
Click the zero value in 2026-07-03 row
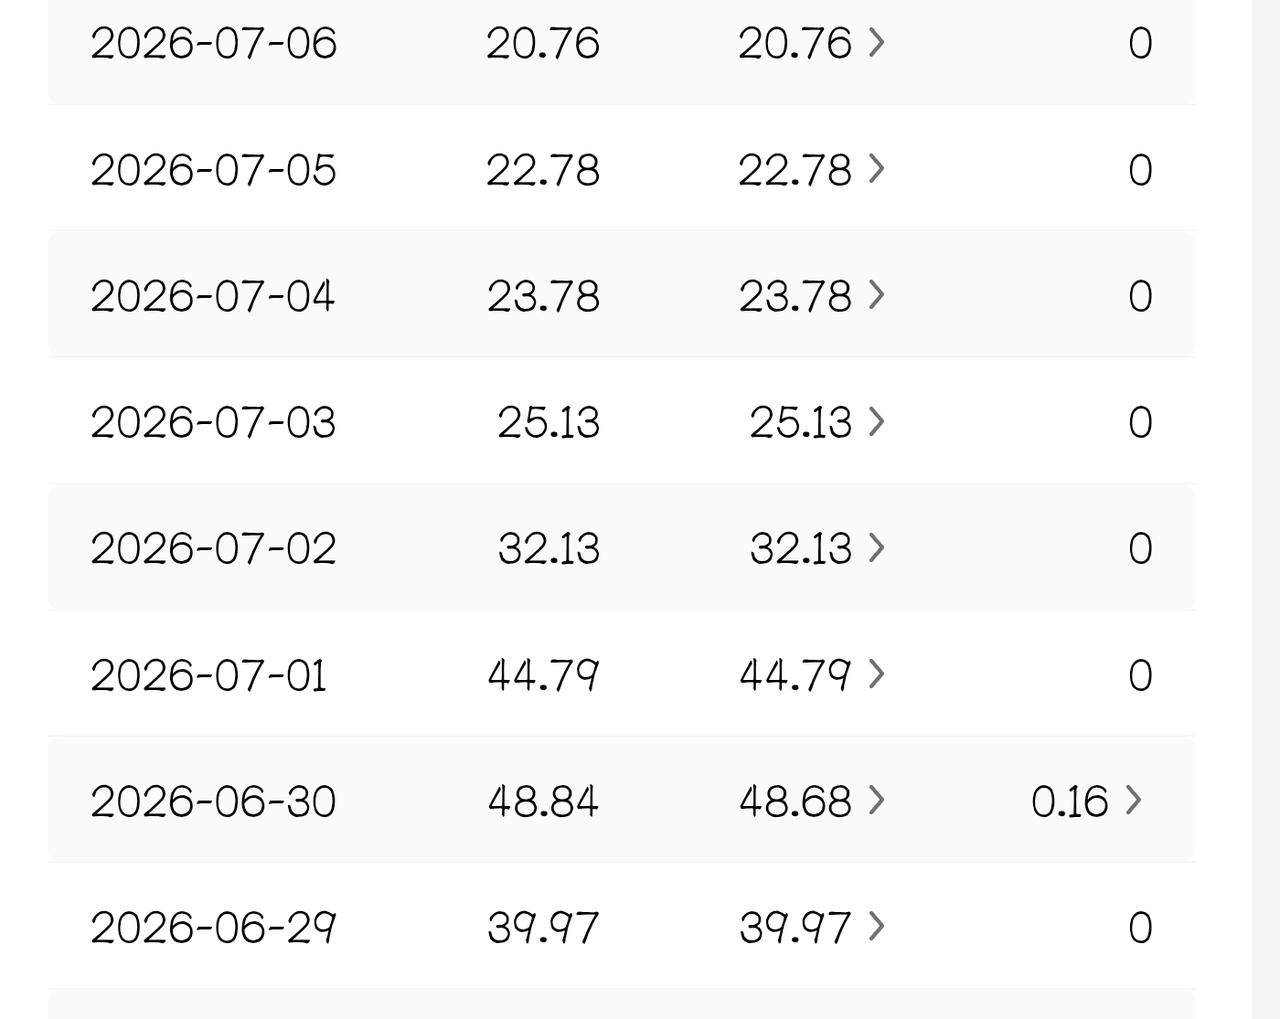(x=1140, y=422)
